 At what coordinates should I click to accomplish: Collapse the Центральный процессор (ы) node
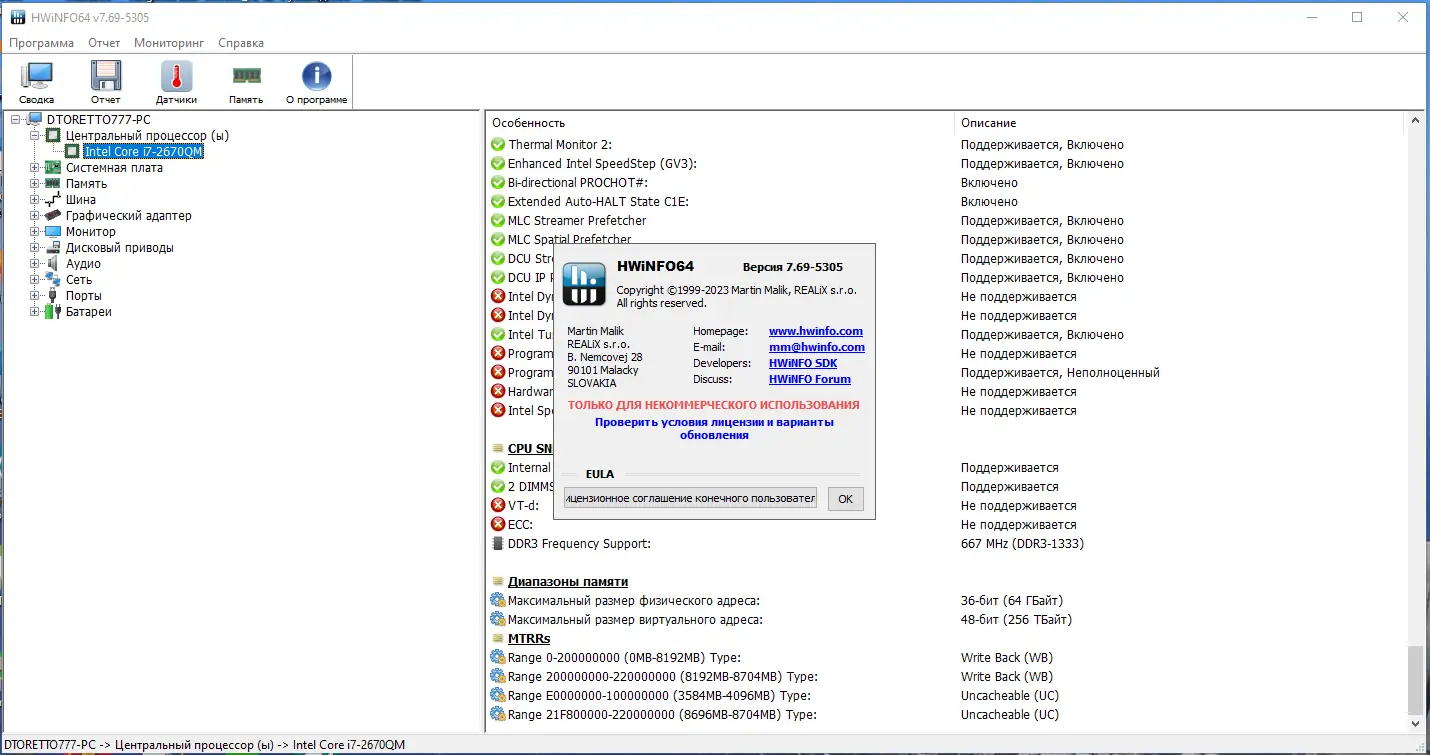coord(35,136)
